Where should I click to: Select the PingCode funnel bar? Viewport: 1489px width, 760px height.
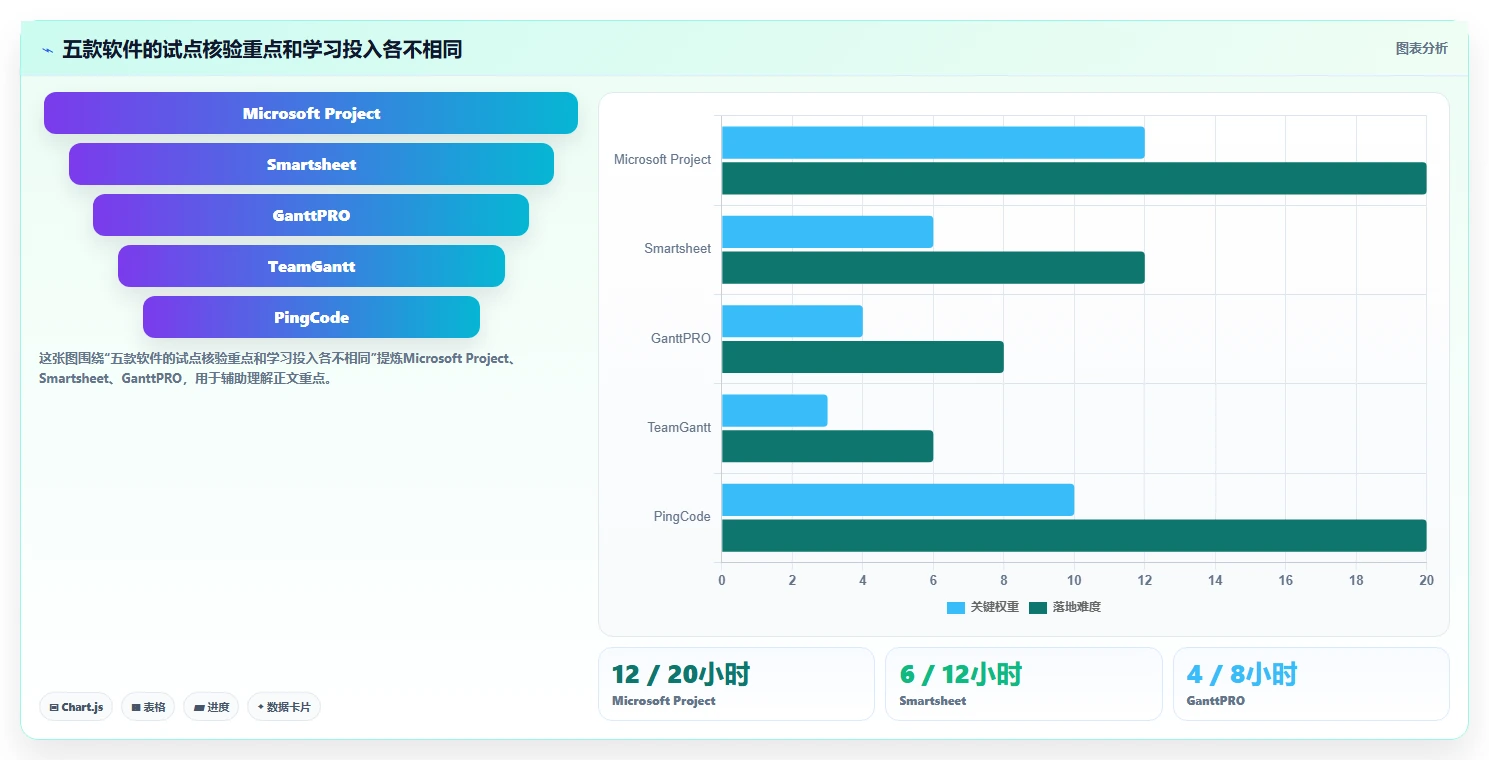pos(311,317)
